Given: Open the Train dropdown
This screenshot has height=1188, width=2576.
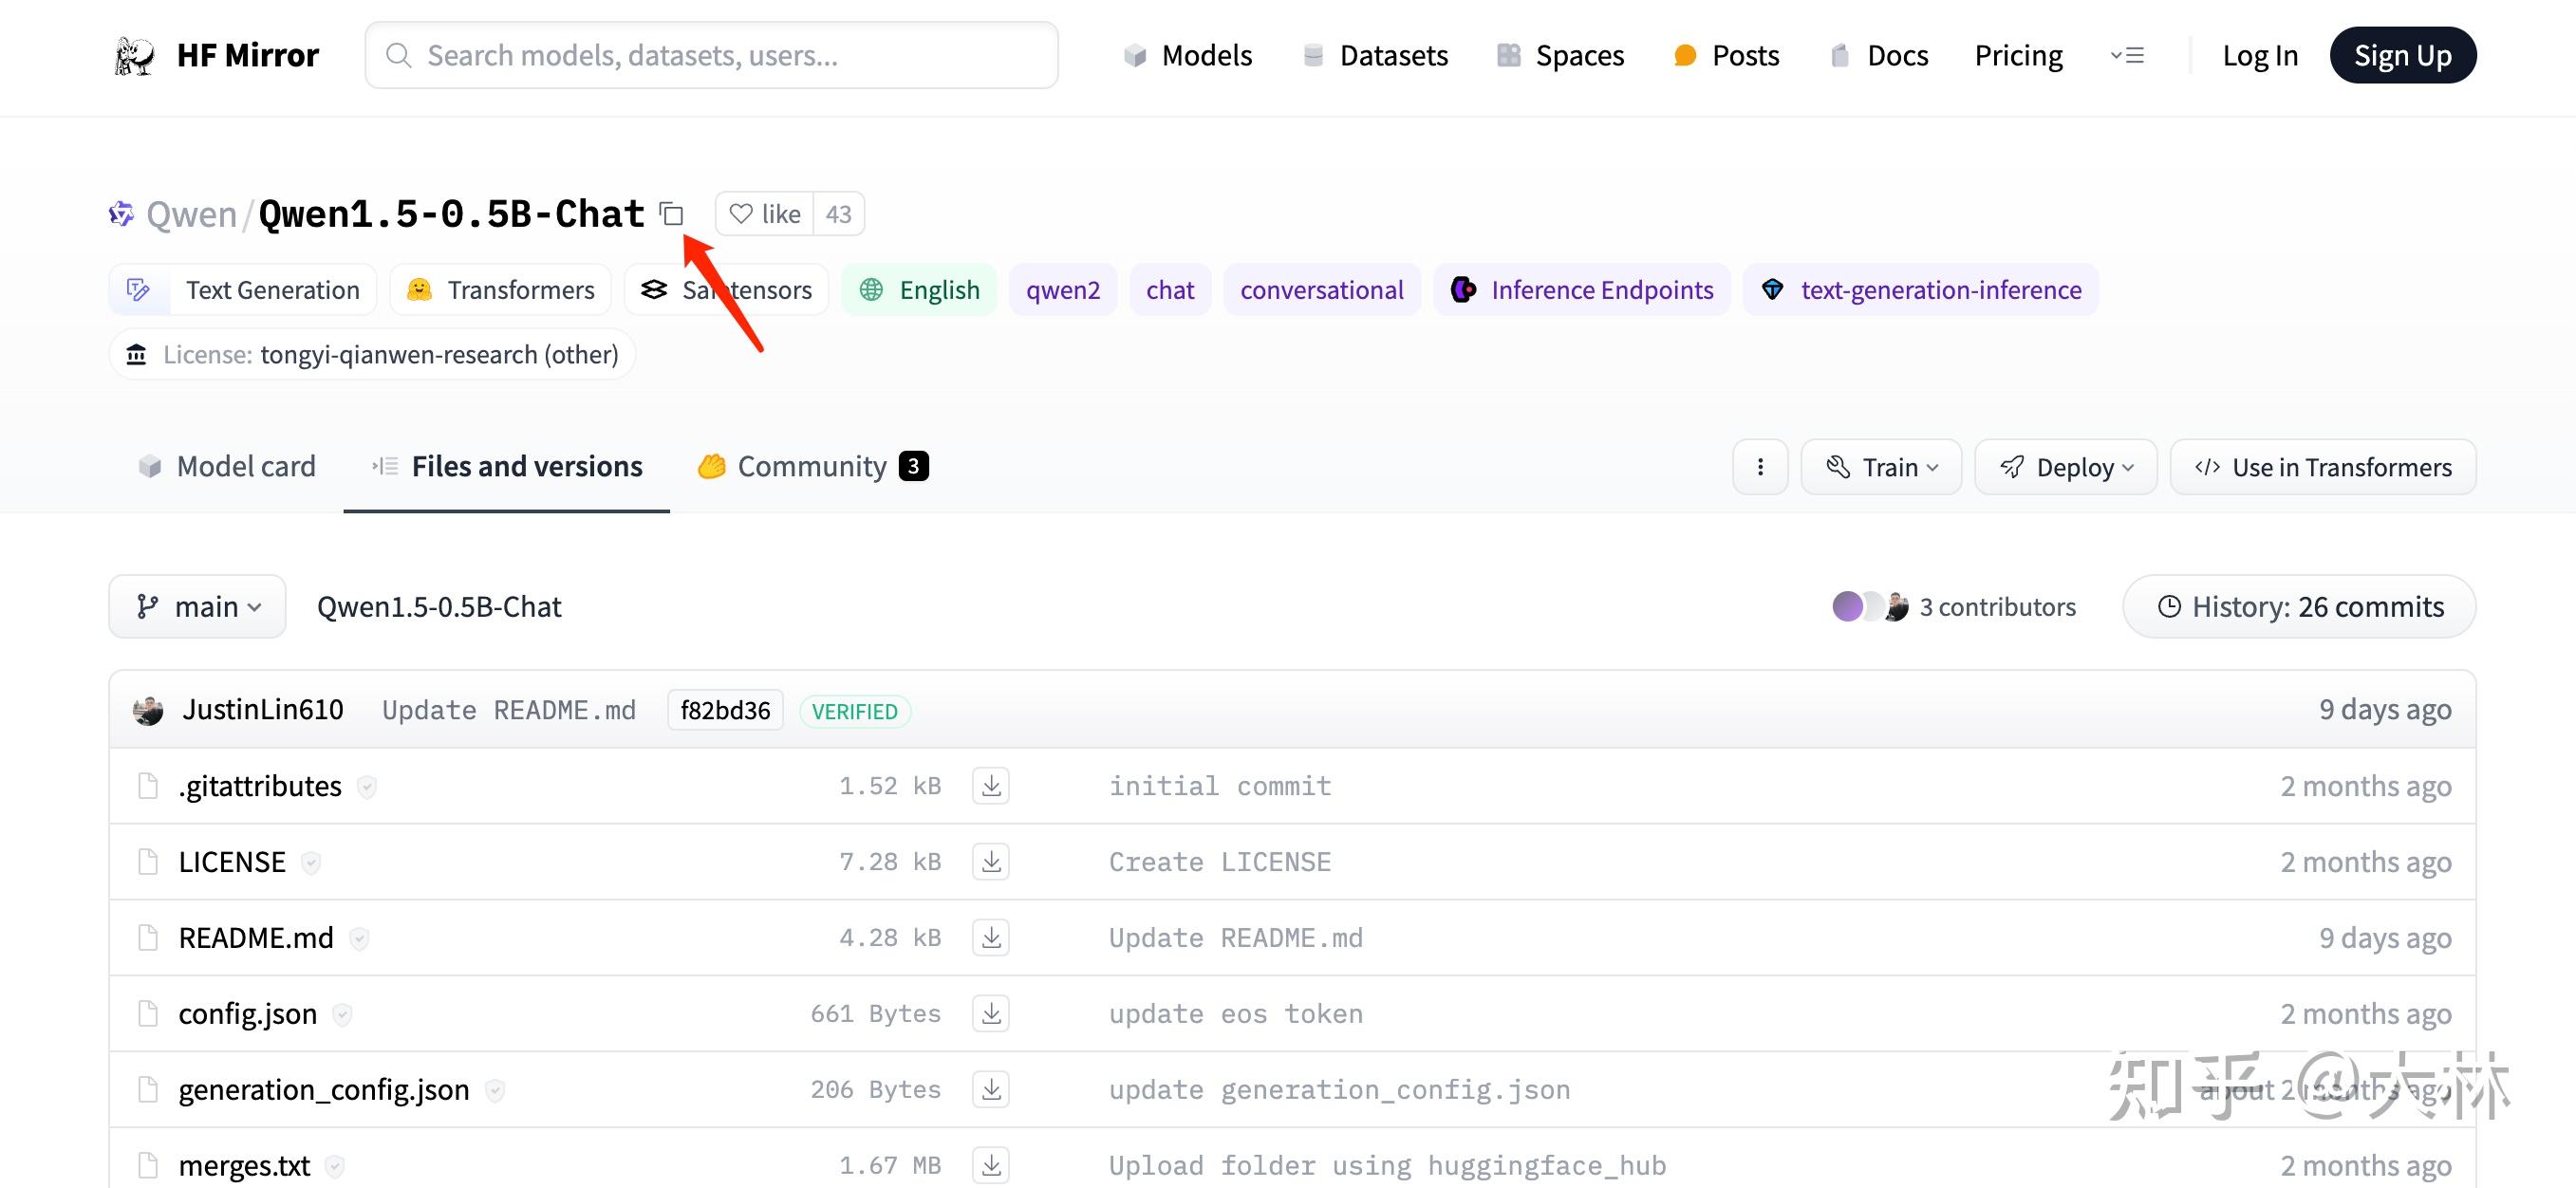Looking at the screenshot, I should (x=1880, y=467).
